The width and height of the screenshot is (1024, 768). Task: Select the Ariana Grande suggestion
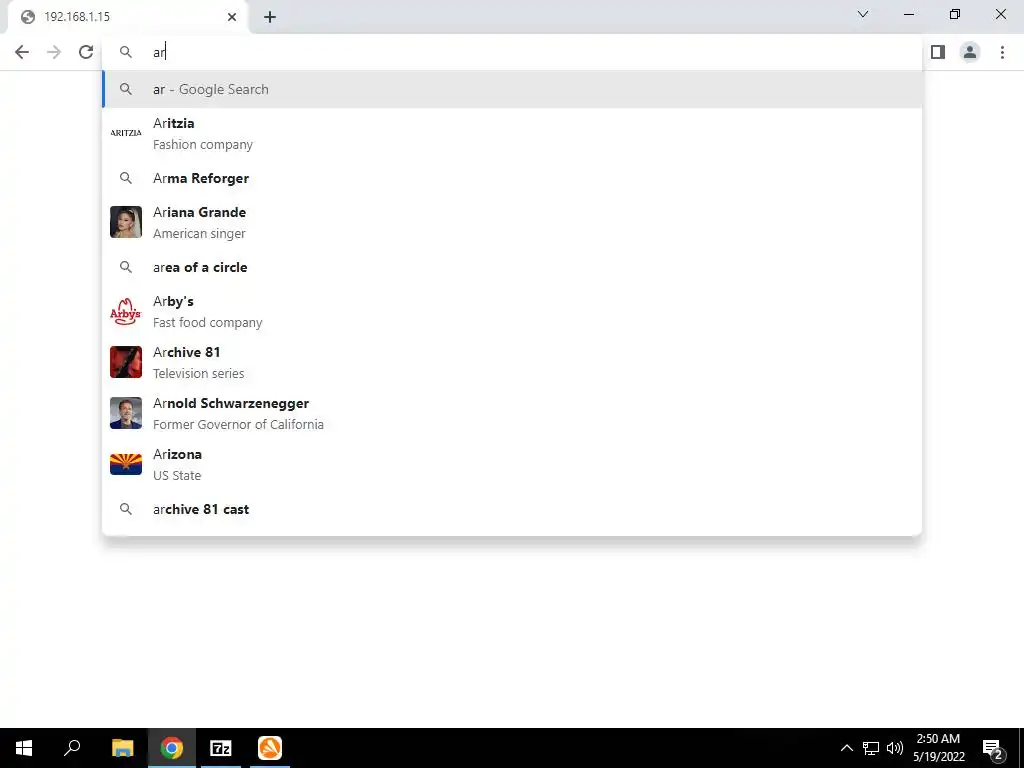point(512,223)
